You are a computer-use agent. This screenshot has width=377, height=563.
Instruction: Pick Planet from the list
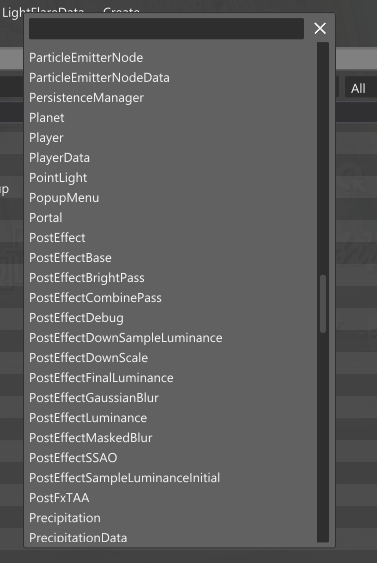point(47,118)
